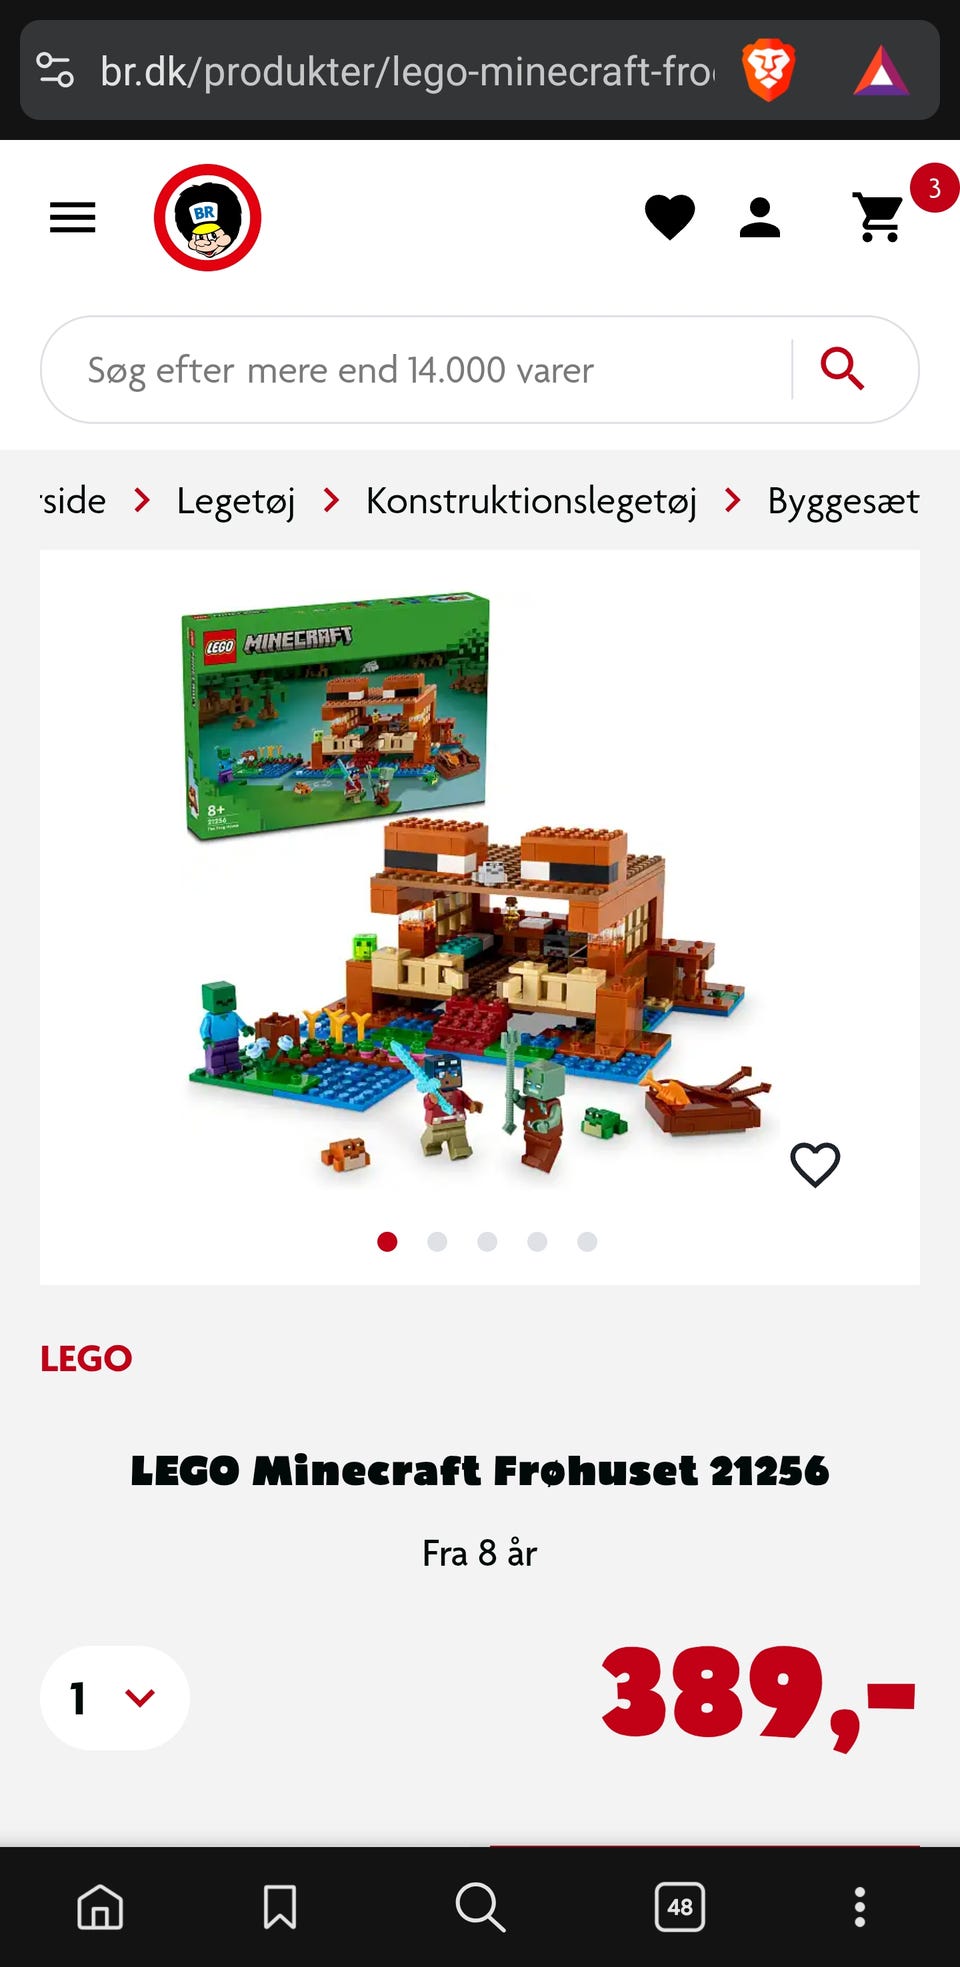Open the 48 tabs switcher
This screenshot has height=1967, width=960.
coord(680,1907)
